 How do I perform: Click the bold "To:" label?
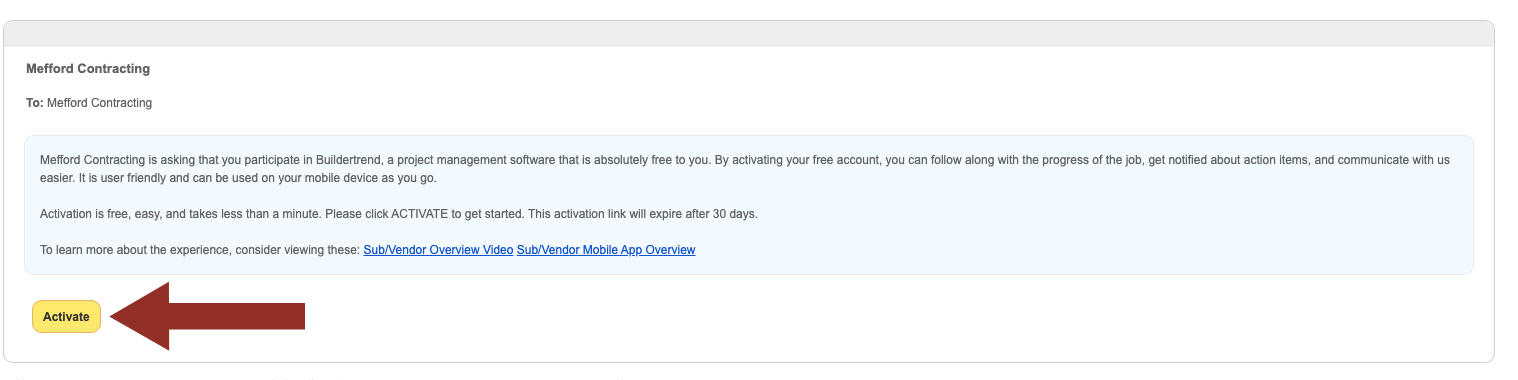pyautogui.click(x=35, y=103)
